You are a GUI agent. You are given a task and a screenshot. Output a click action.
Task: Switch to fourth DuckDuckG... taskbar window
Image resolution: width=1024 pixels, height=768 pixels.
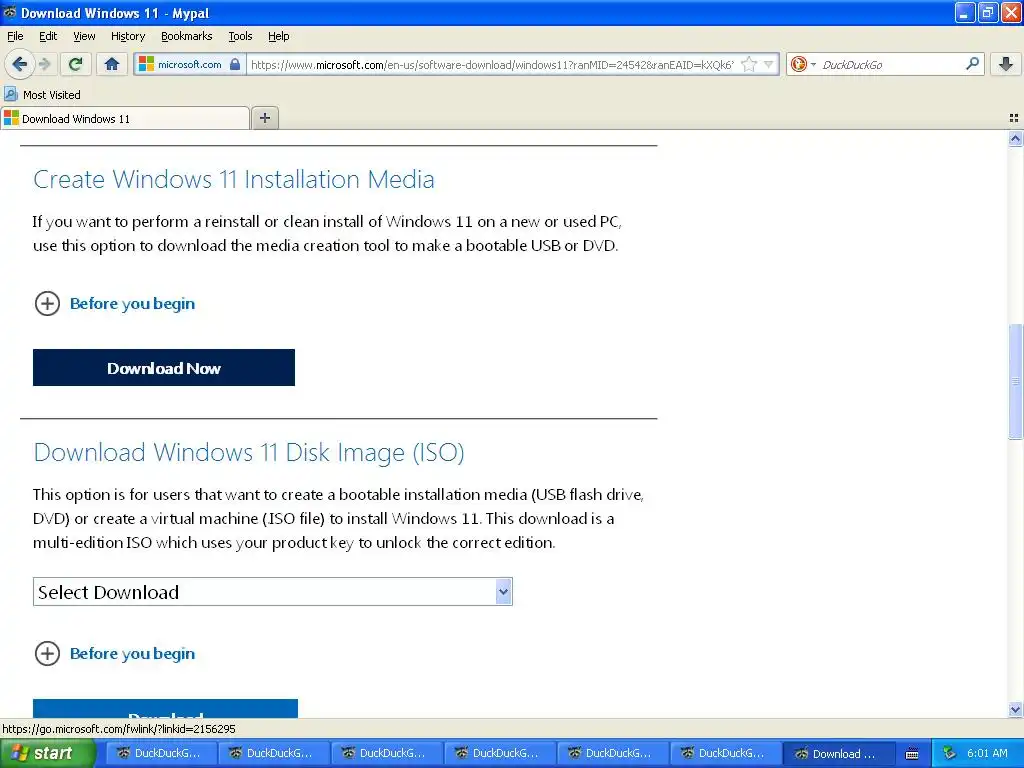click(x=499, y=753)
